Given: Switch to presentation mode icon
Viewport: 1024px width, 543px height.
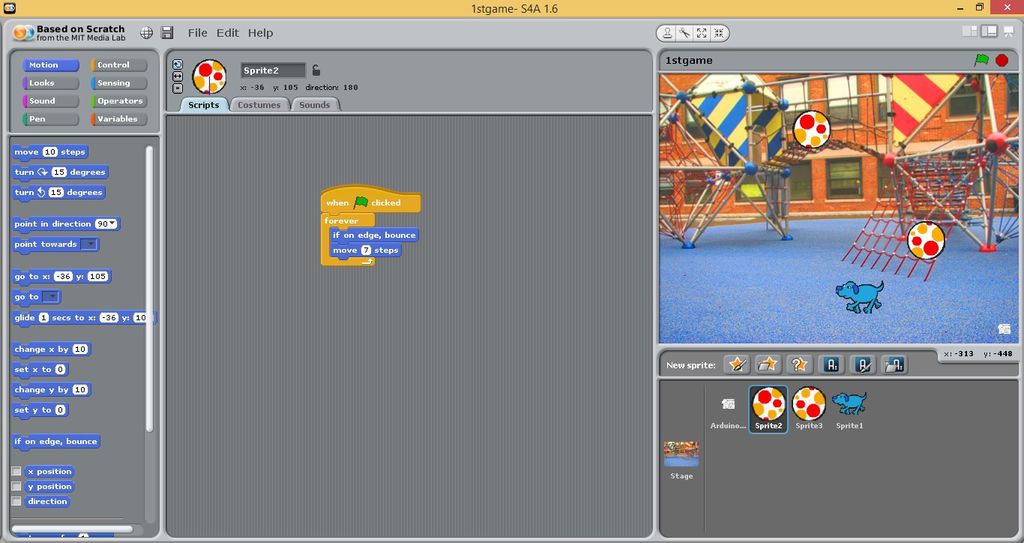Looking at the screenshot, I should pyautogui.click(x=1008, y=32).
